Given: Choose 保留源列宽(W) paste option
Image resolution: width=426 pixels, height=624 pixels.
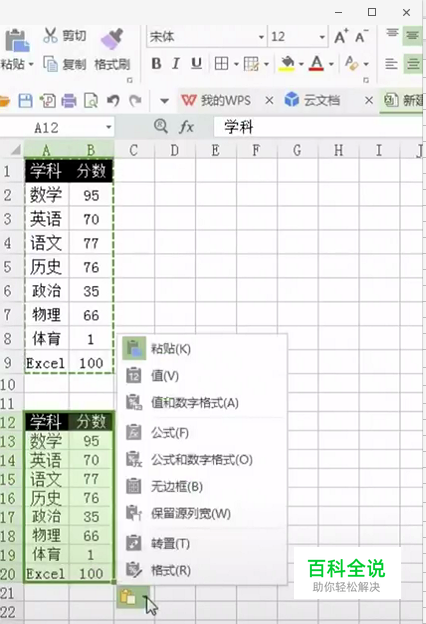Looking at the screenshot, I should point(203,513).
